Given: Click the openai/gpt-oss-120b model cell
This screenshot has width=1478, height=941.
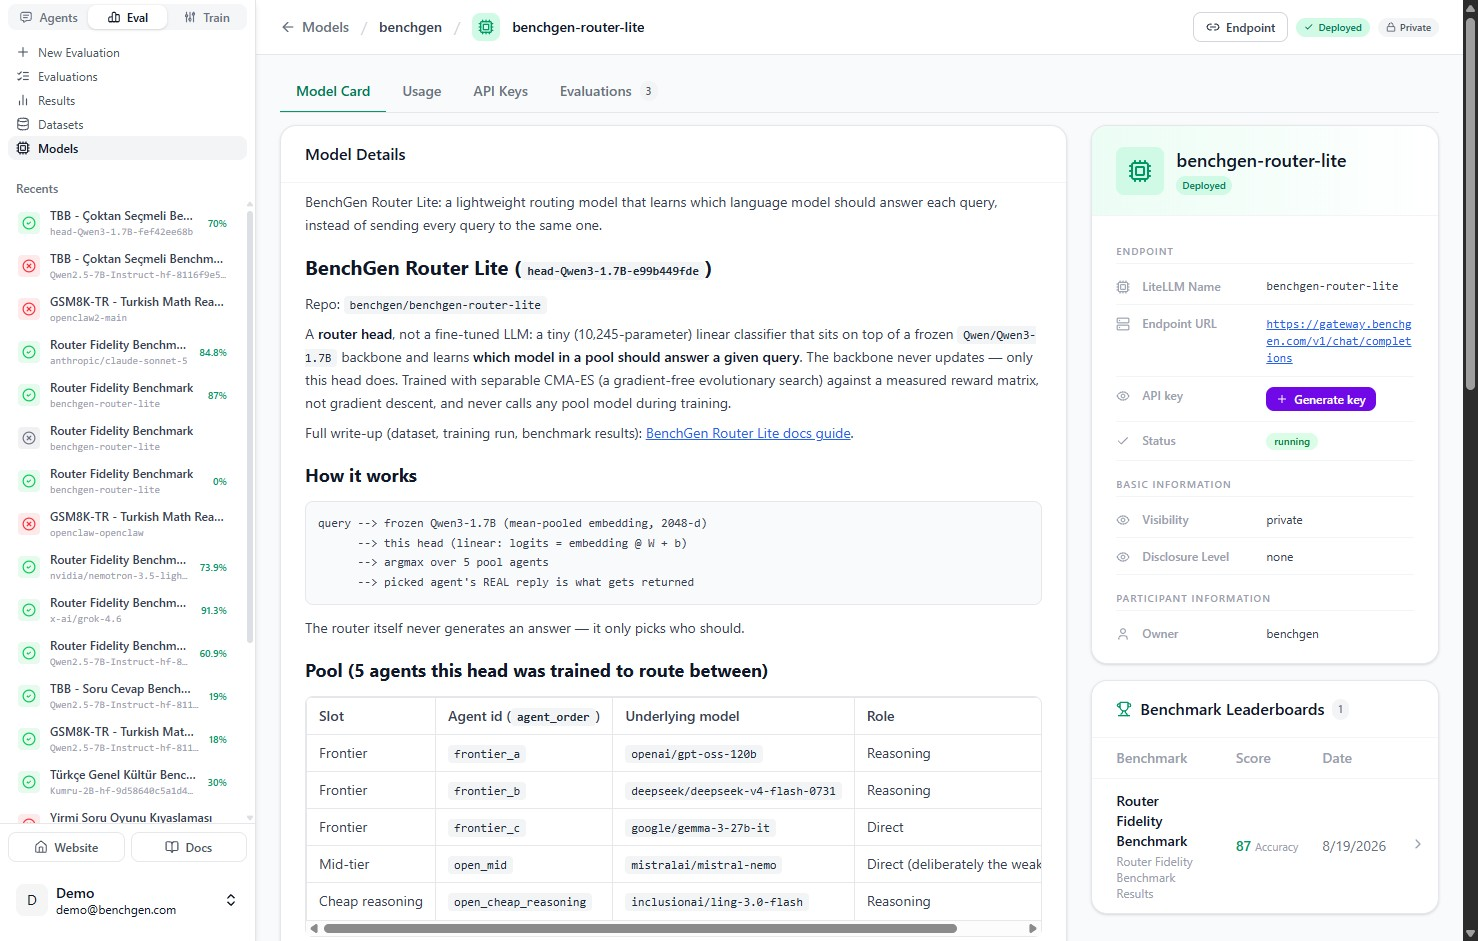Looking at the screenshot, I should (x=694, y=754).
